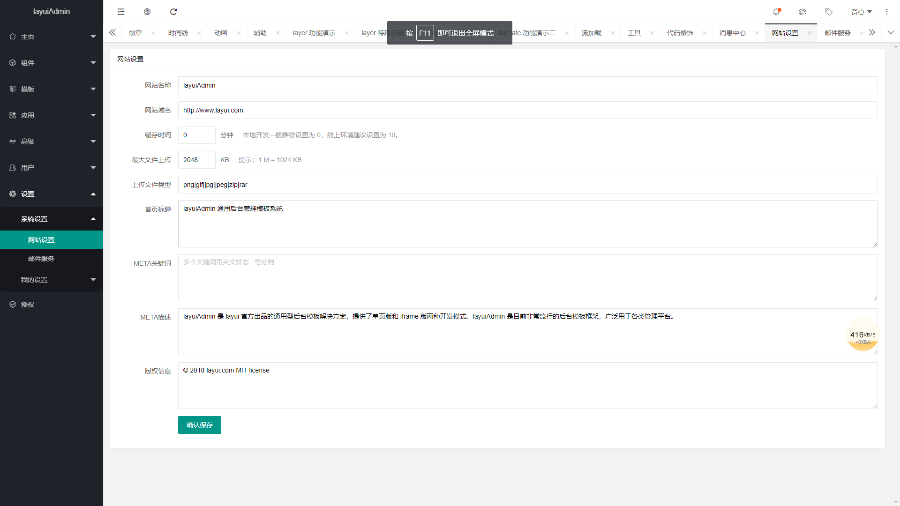This screenshot has width=900, height=506.
Task: Expand the 页面 menu arrow
Action: (x=93, y=89)
